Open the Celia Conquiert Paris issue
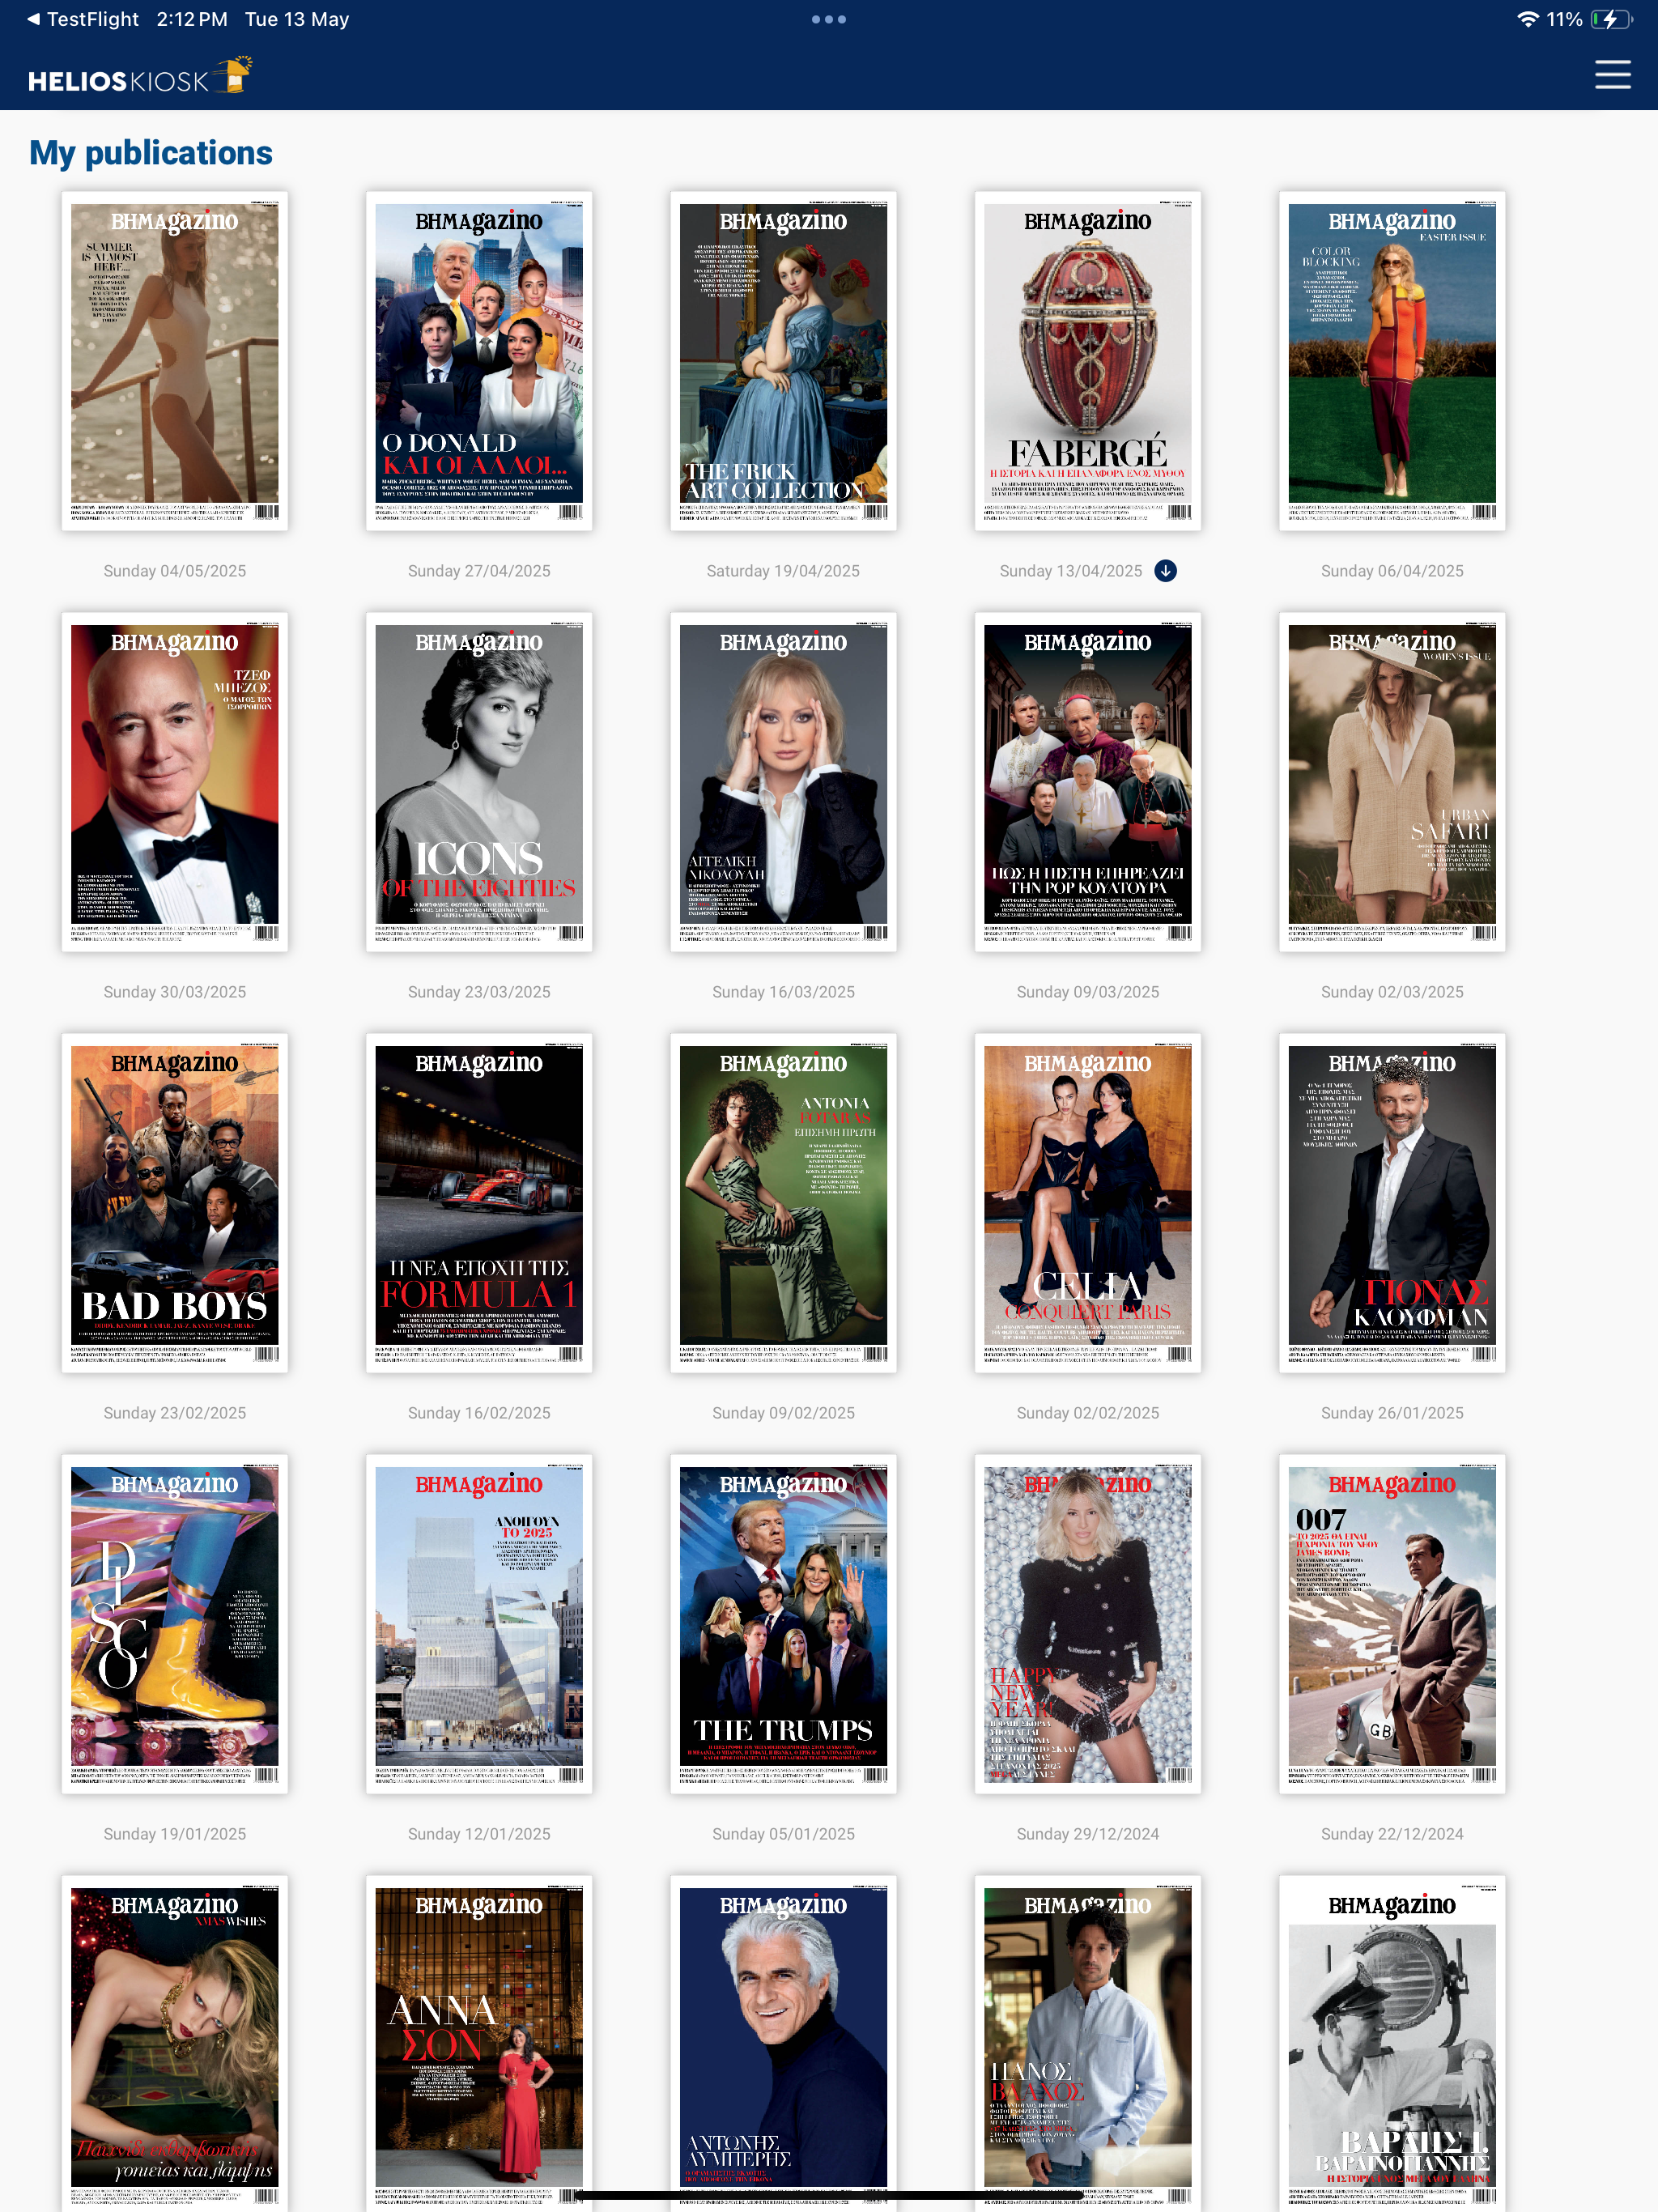 pos(1088,1203)
